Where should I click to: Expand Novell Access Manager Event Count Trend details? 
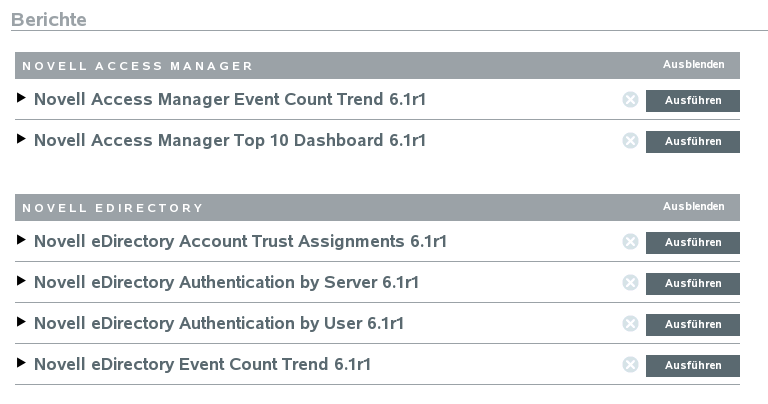tap(22, 99)
